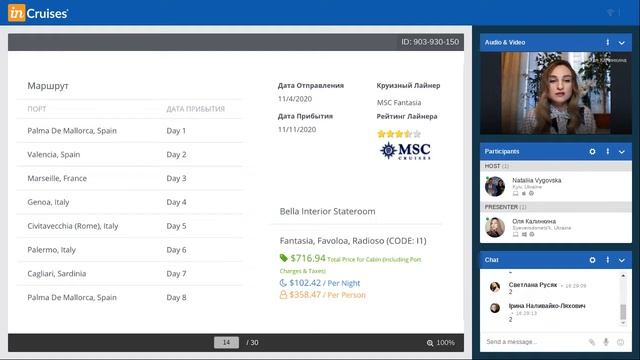Click the slide page number box 14

(x=226, y=342)
